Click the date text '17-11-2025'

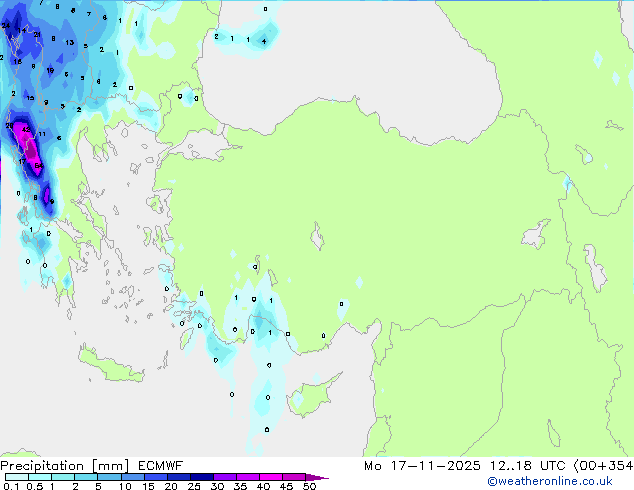tap(435, 466)
